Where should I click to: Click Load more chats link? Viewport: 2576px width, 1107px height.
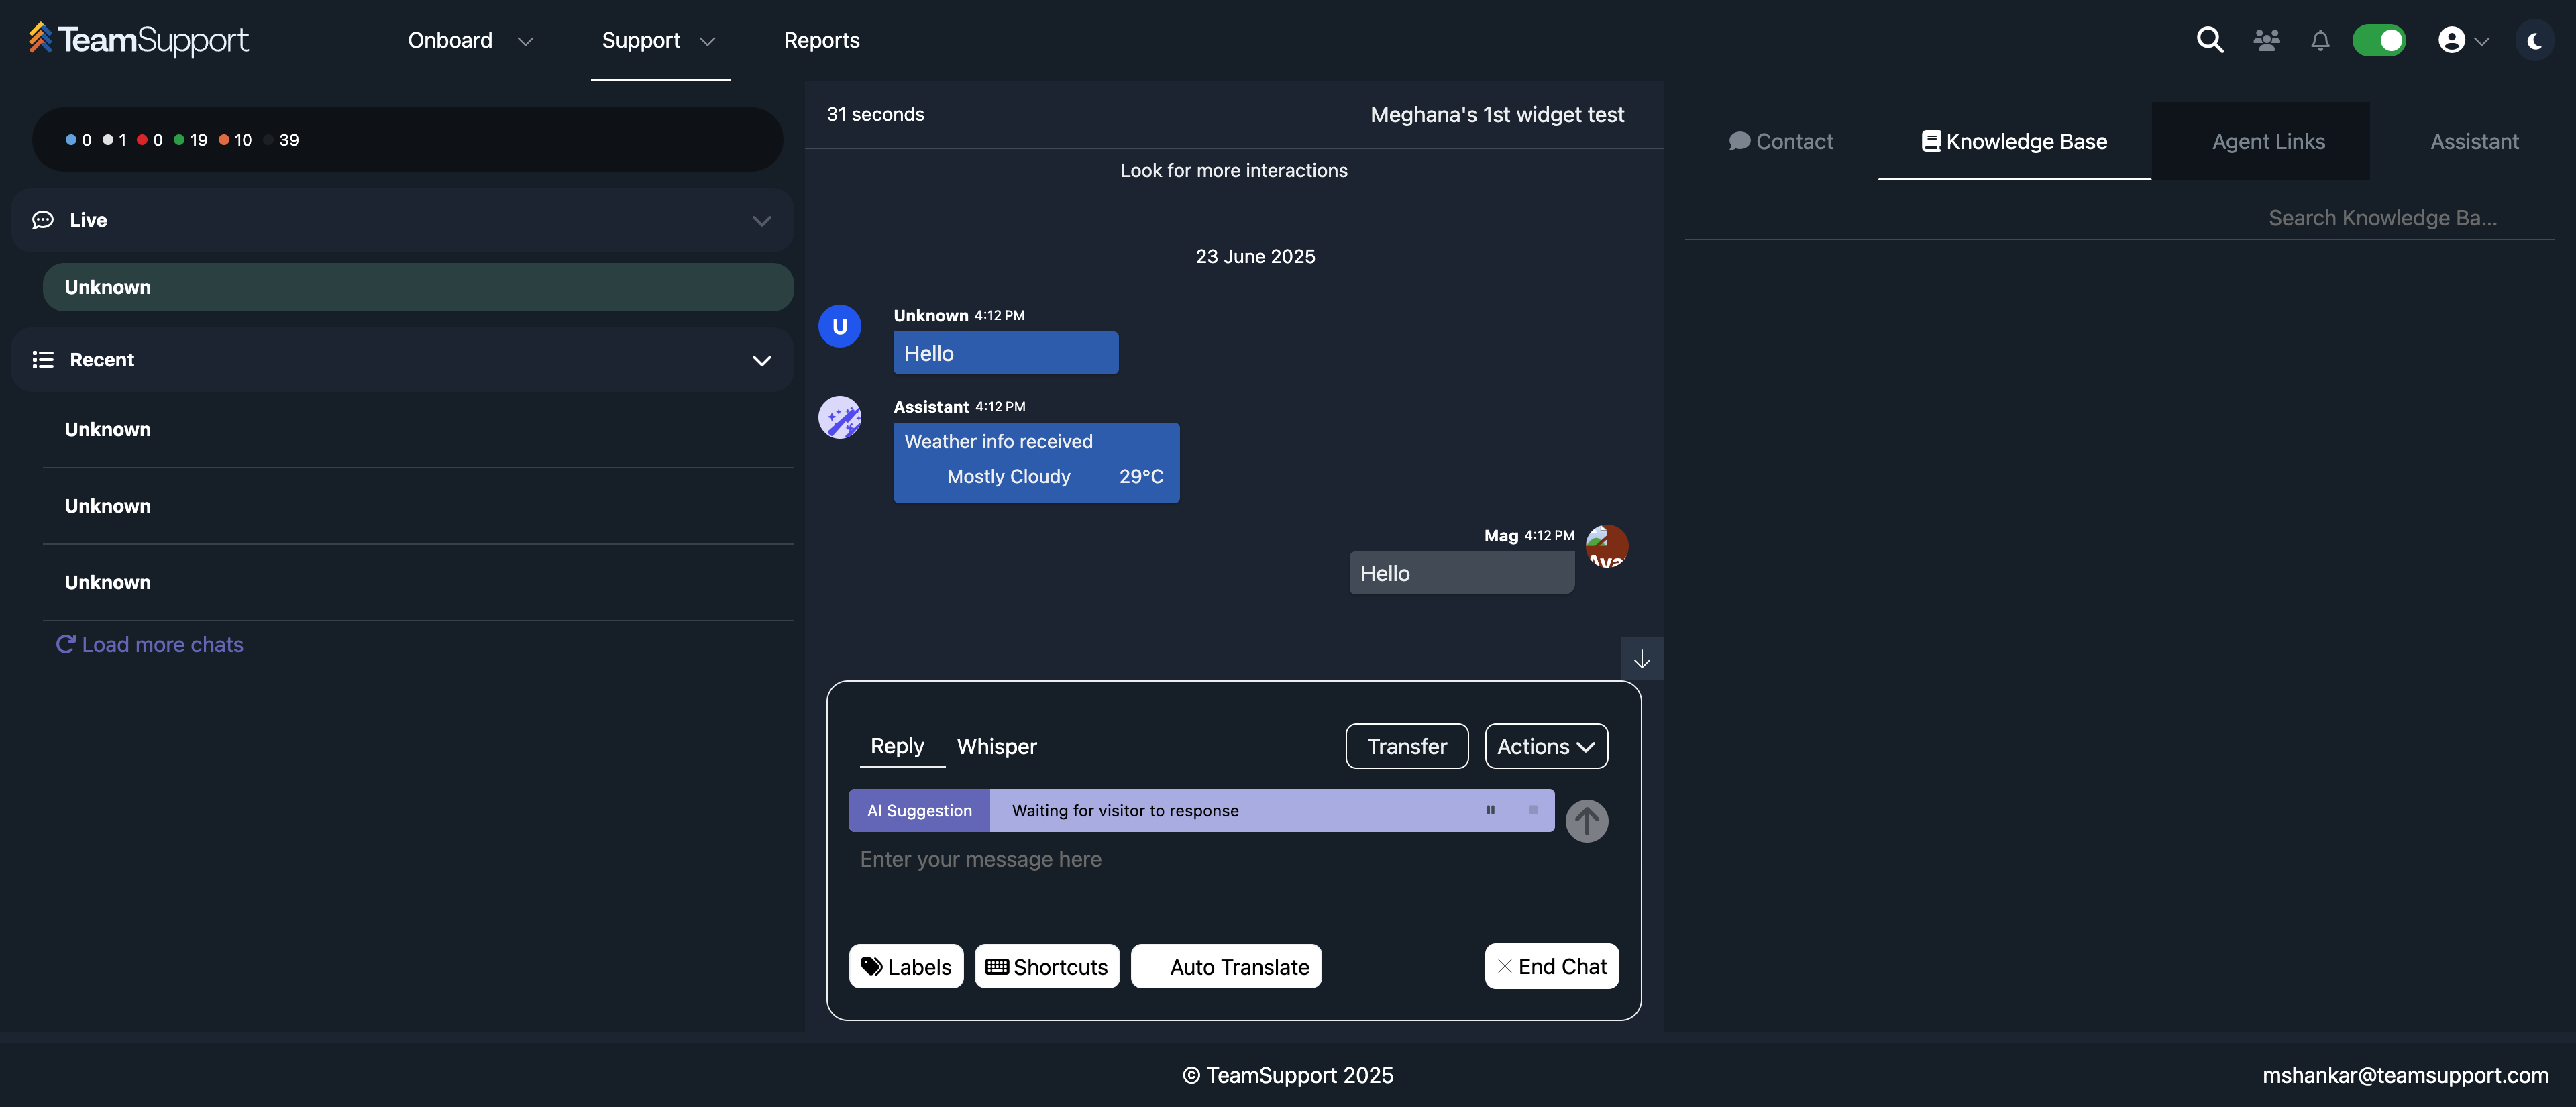tap(149, 644)
